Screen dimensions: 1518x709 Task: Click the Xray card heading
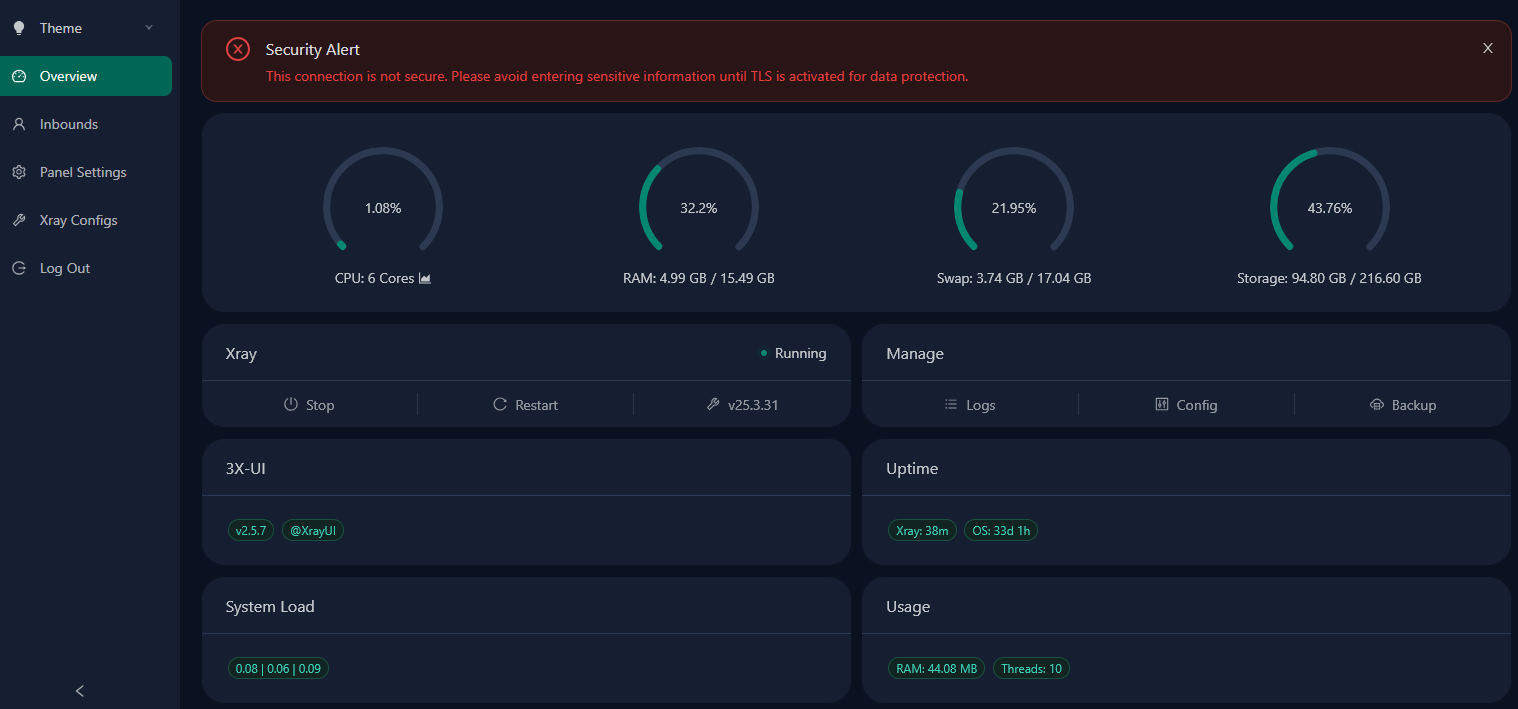241,353
